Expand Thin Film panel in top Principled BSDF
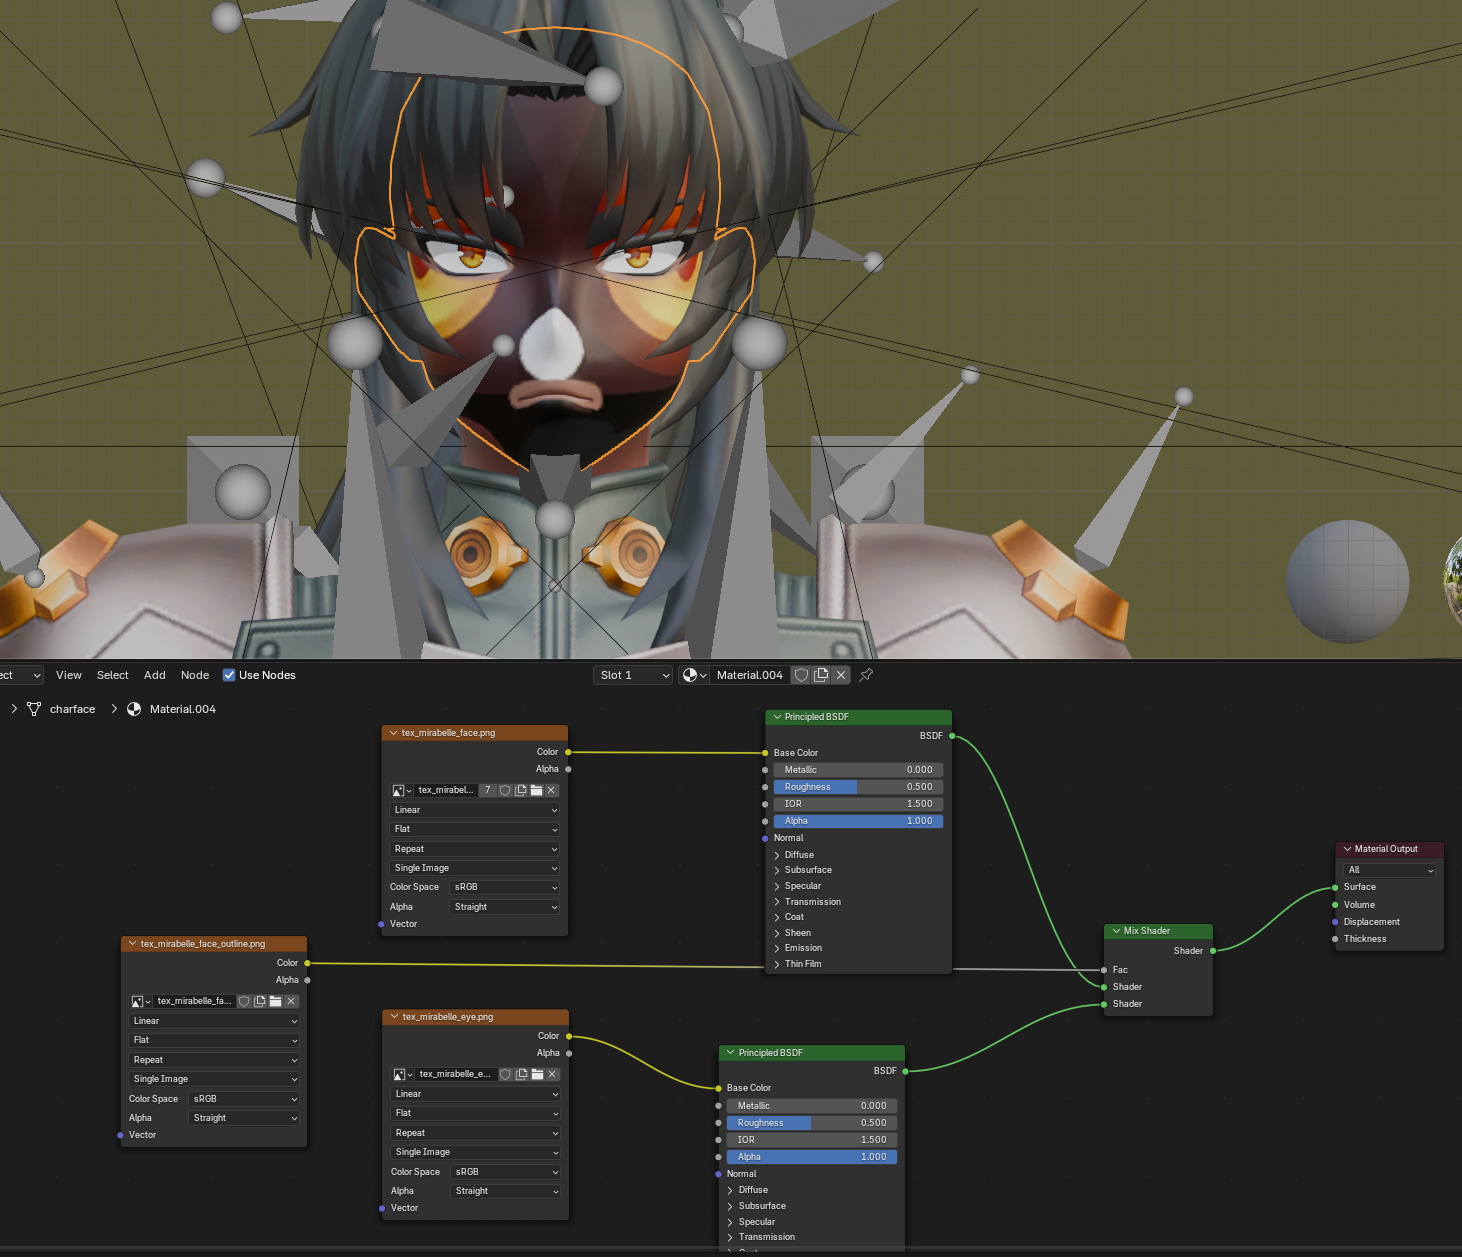 point(777,964)
